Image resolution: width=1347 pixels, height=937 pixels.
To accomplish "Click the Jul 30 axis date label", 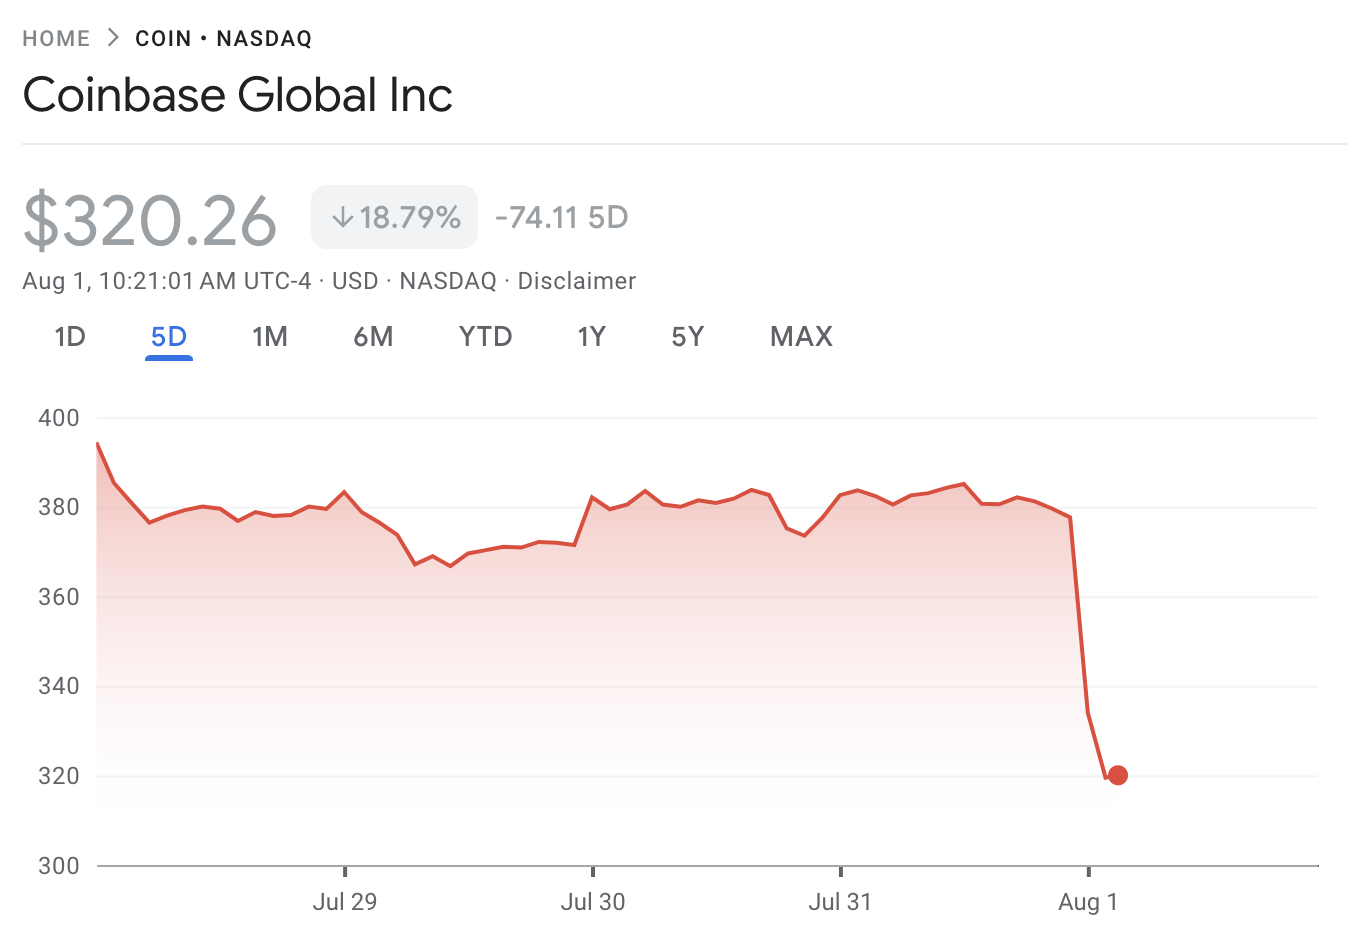I will pyautogui.click(x=593, y=902).
